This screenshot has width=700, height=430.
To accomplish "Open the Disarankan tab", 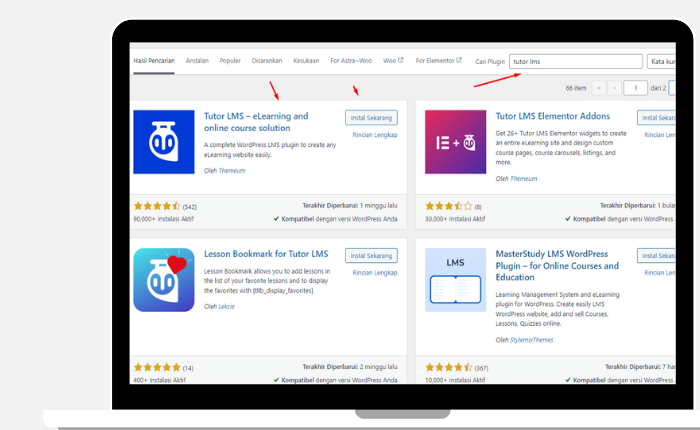I will 267,61.
